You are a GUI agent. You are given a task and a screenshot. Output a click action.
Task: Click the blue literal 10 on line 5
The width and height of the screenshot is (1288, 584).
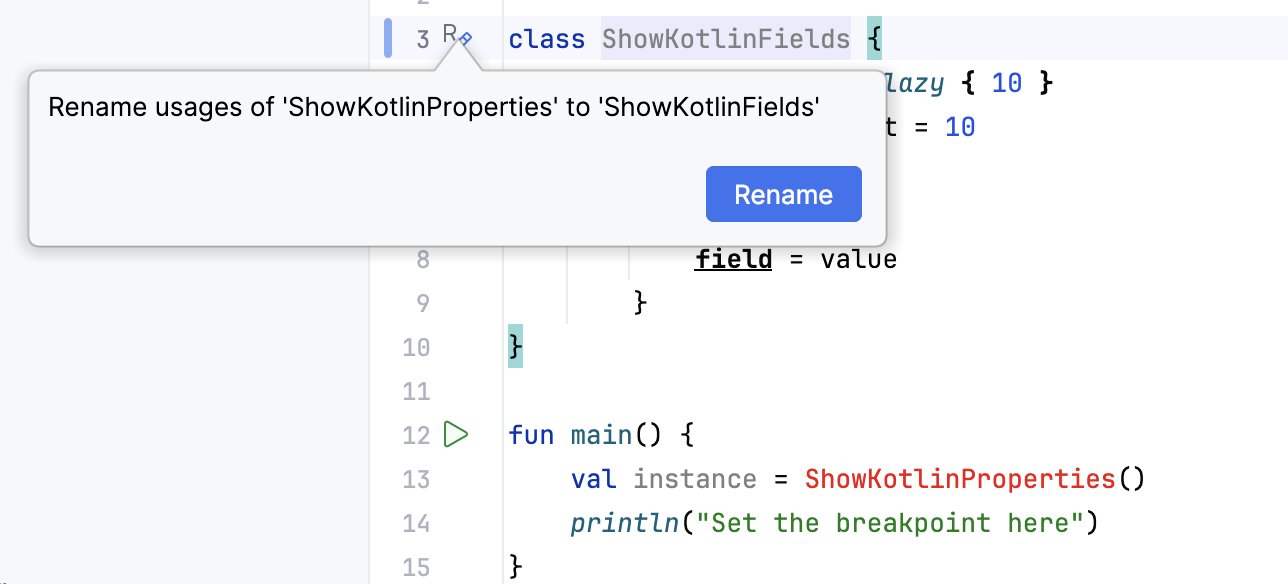pyautogui.click(x=958, y=127)
